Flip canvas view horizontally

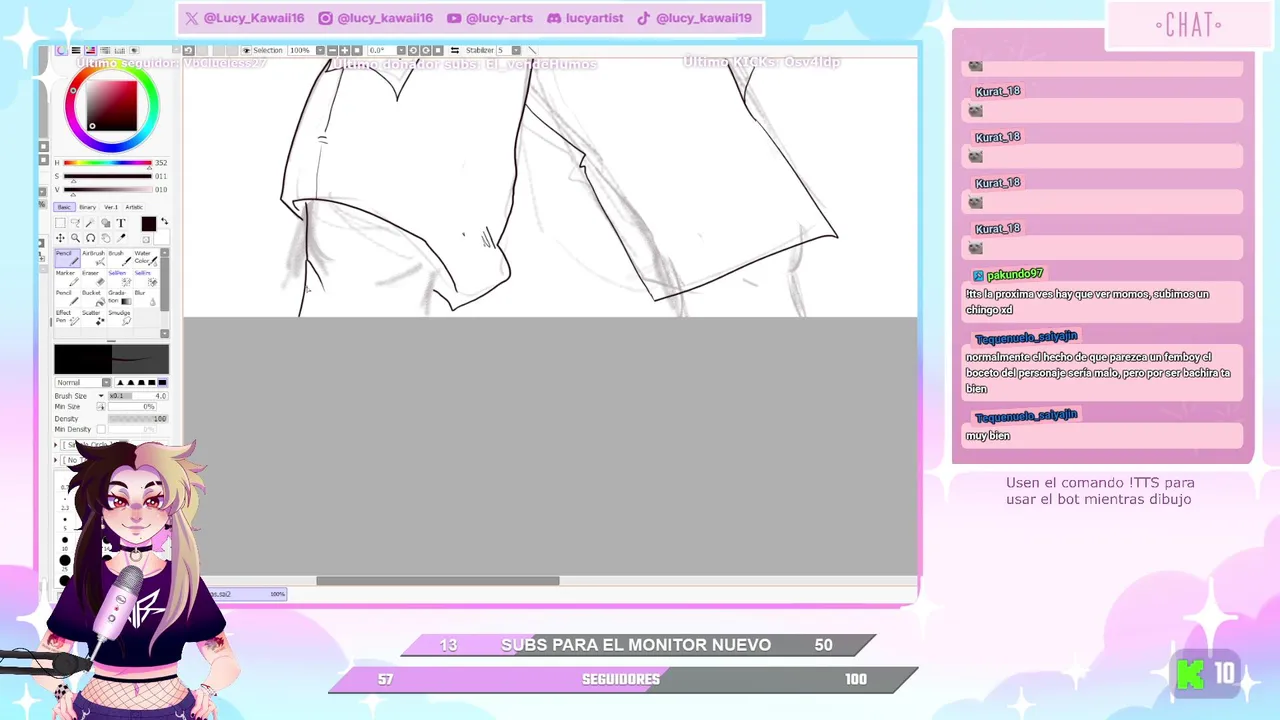(455, 50)
